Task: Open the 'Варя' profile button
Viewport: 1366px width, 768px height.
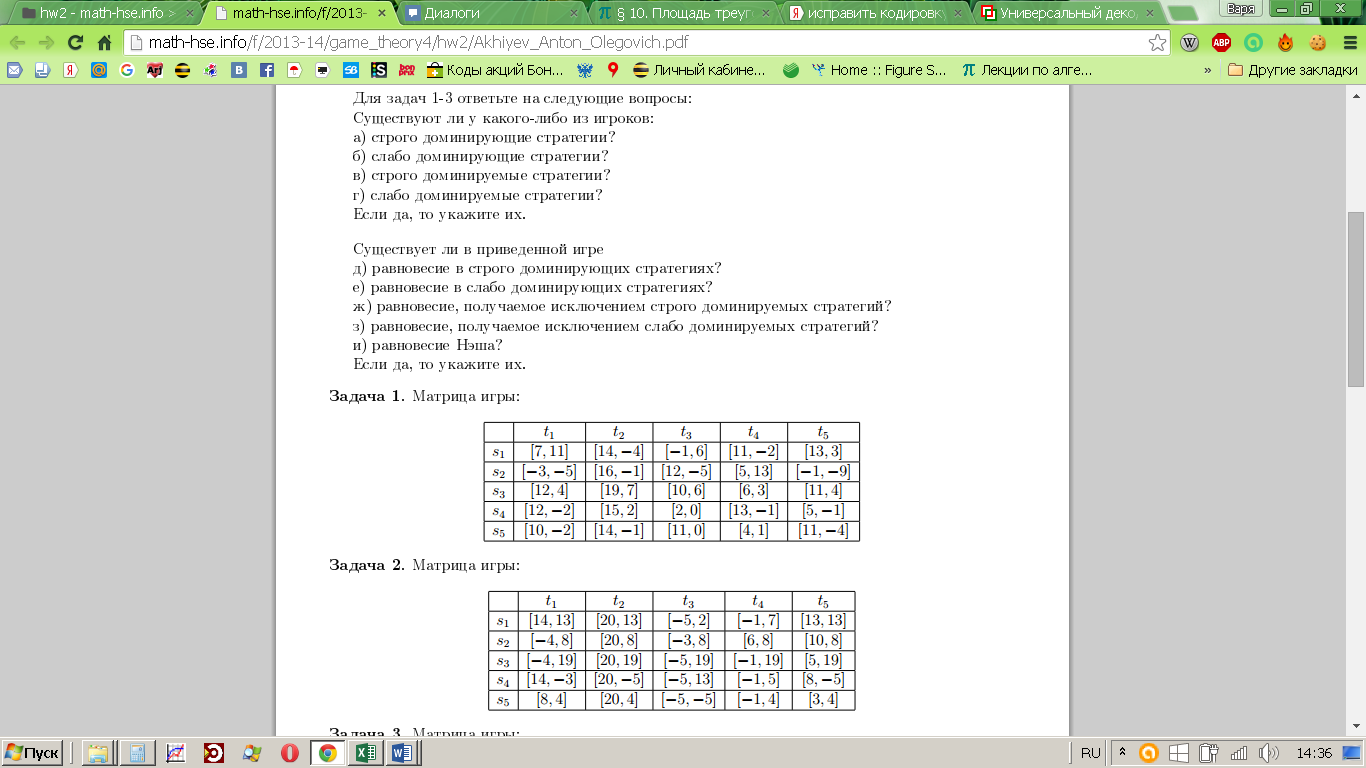Action: click(1241, 9)
